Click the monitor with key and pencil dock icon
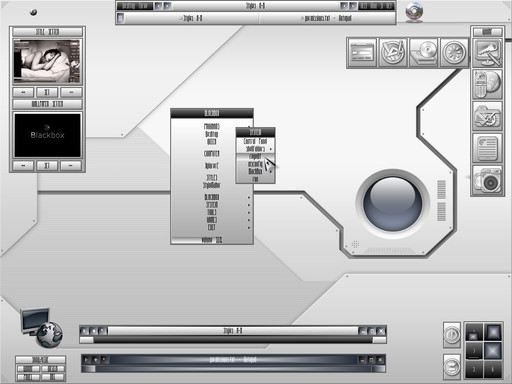512x384 pixels. [x=487, y=53]
